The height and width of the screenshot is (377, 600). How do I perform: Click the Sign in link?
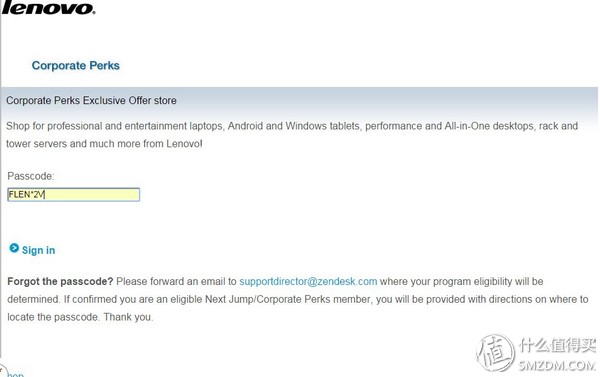[x=38, y=250]
